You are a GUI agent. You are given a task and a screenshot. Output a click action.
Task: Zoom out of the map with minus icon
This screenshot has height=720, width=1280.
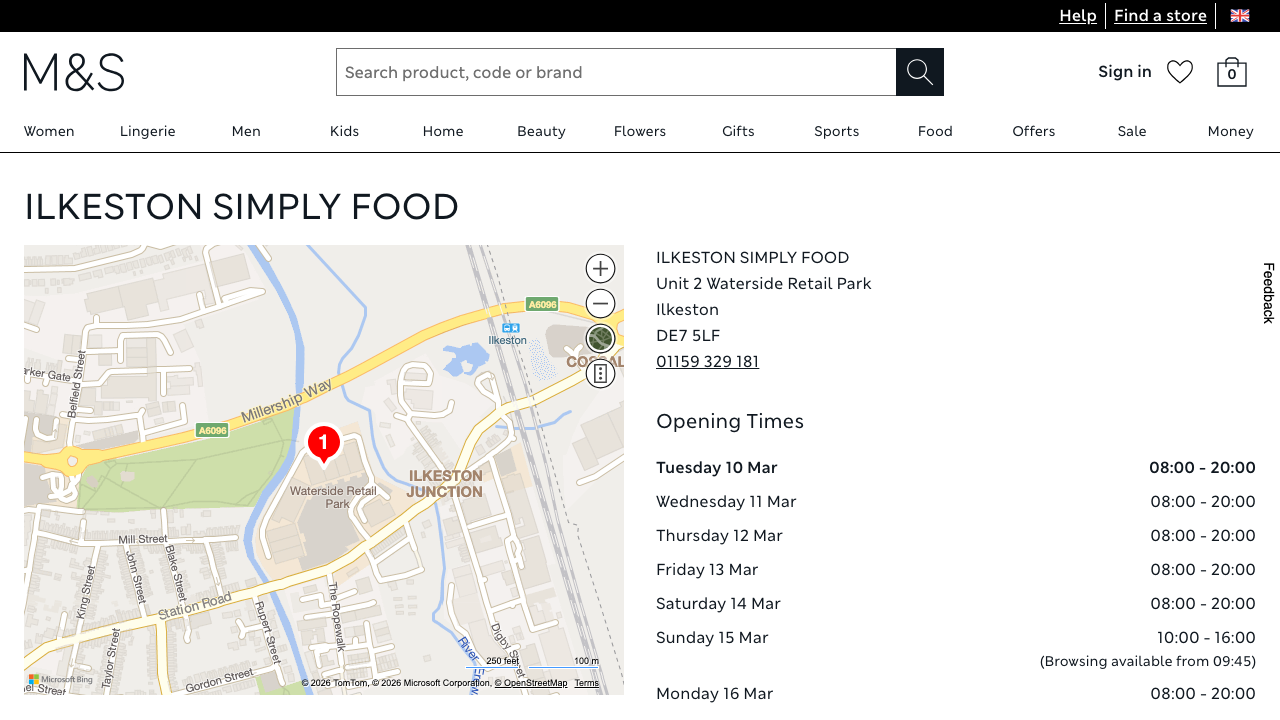click(599, 303)
